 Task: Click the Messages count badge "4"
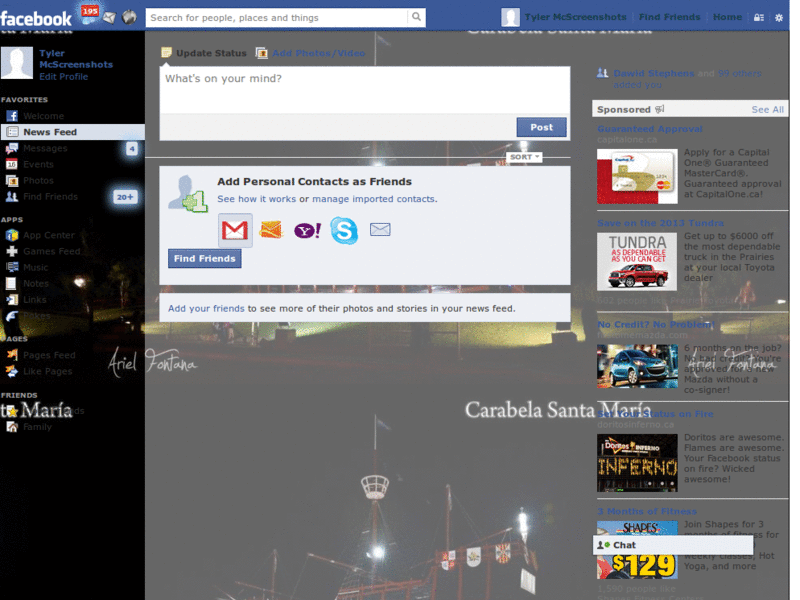click(x=132, y=148)
